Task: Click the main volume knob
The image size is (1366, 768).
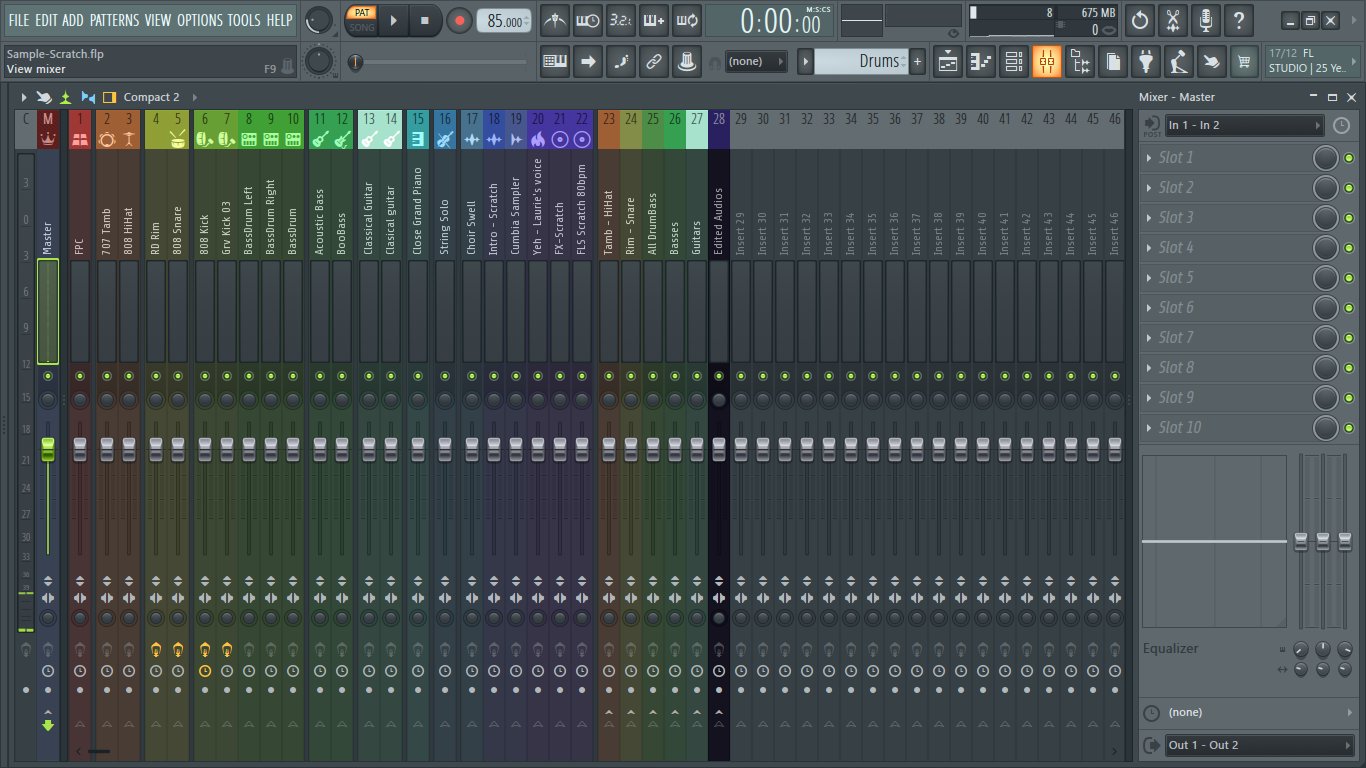Action: pos(320,20)
